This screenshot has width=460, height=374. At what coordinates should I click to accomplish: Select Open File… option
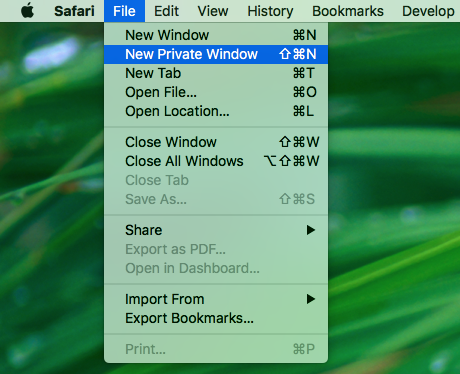click(x=216, y=92)
